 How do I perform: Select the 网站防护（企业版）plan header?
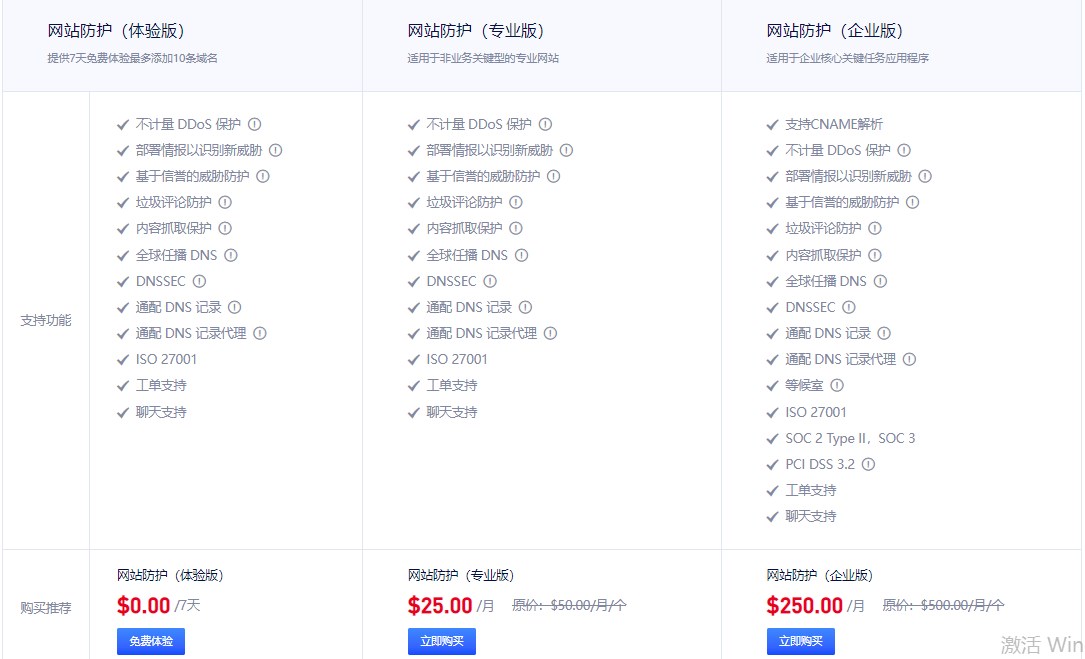click(835, 31)
